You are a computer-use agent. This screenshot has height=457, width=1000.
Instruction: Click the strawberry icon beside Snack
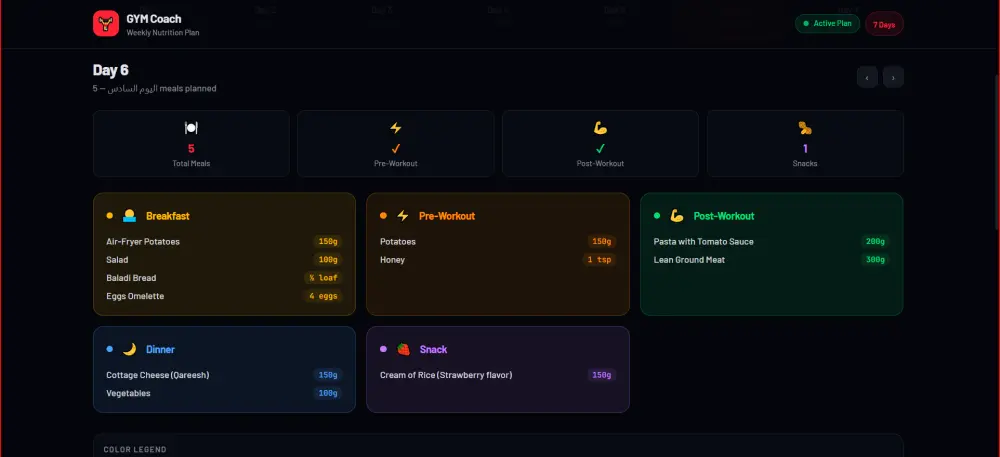click(403, 349)
